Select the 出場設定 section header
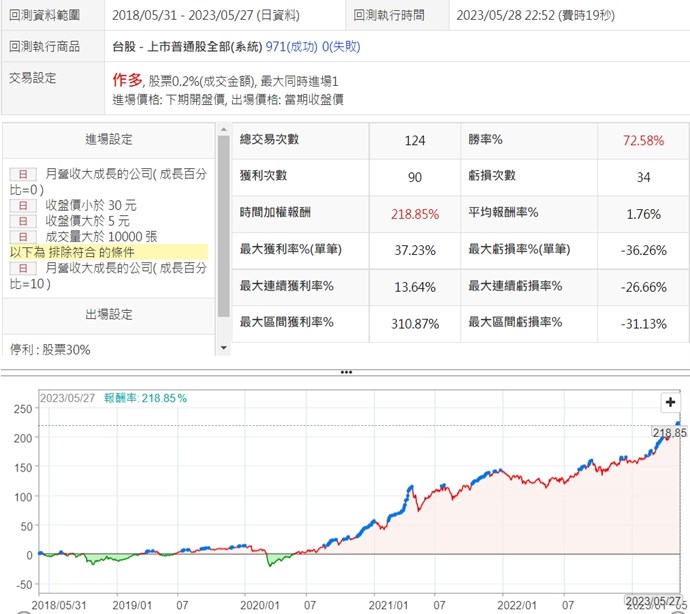 pyautogui.click(x=108, y=315)
